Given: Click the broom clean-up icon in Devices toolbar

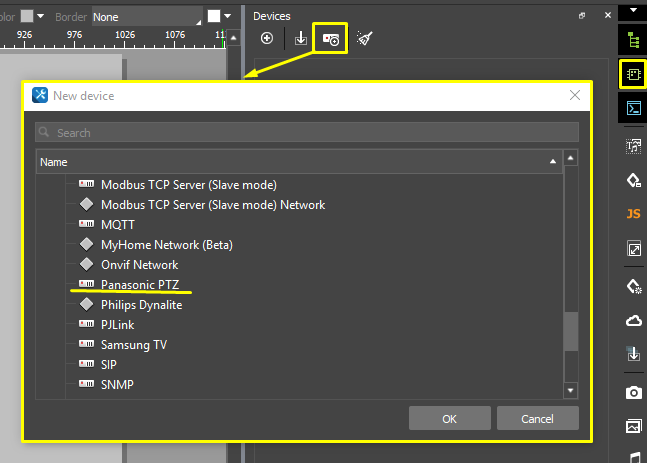Looking at the screenshot, I should click(365, 38).
